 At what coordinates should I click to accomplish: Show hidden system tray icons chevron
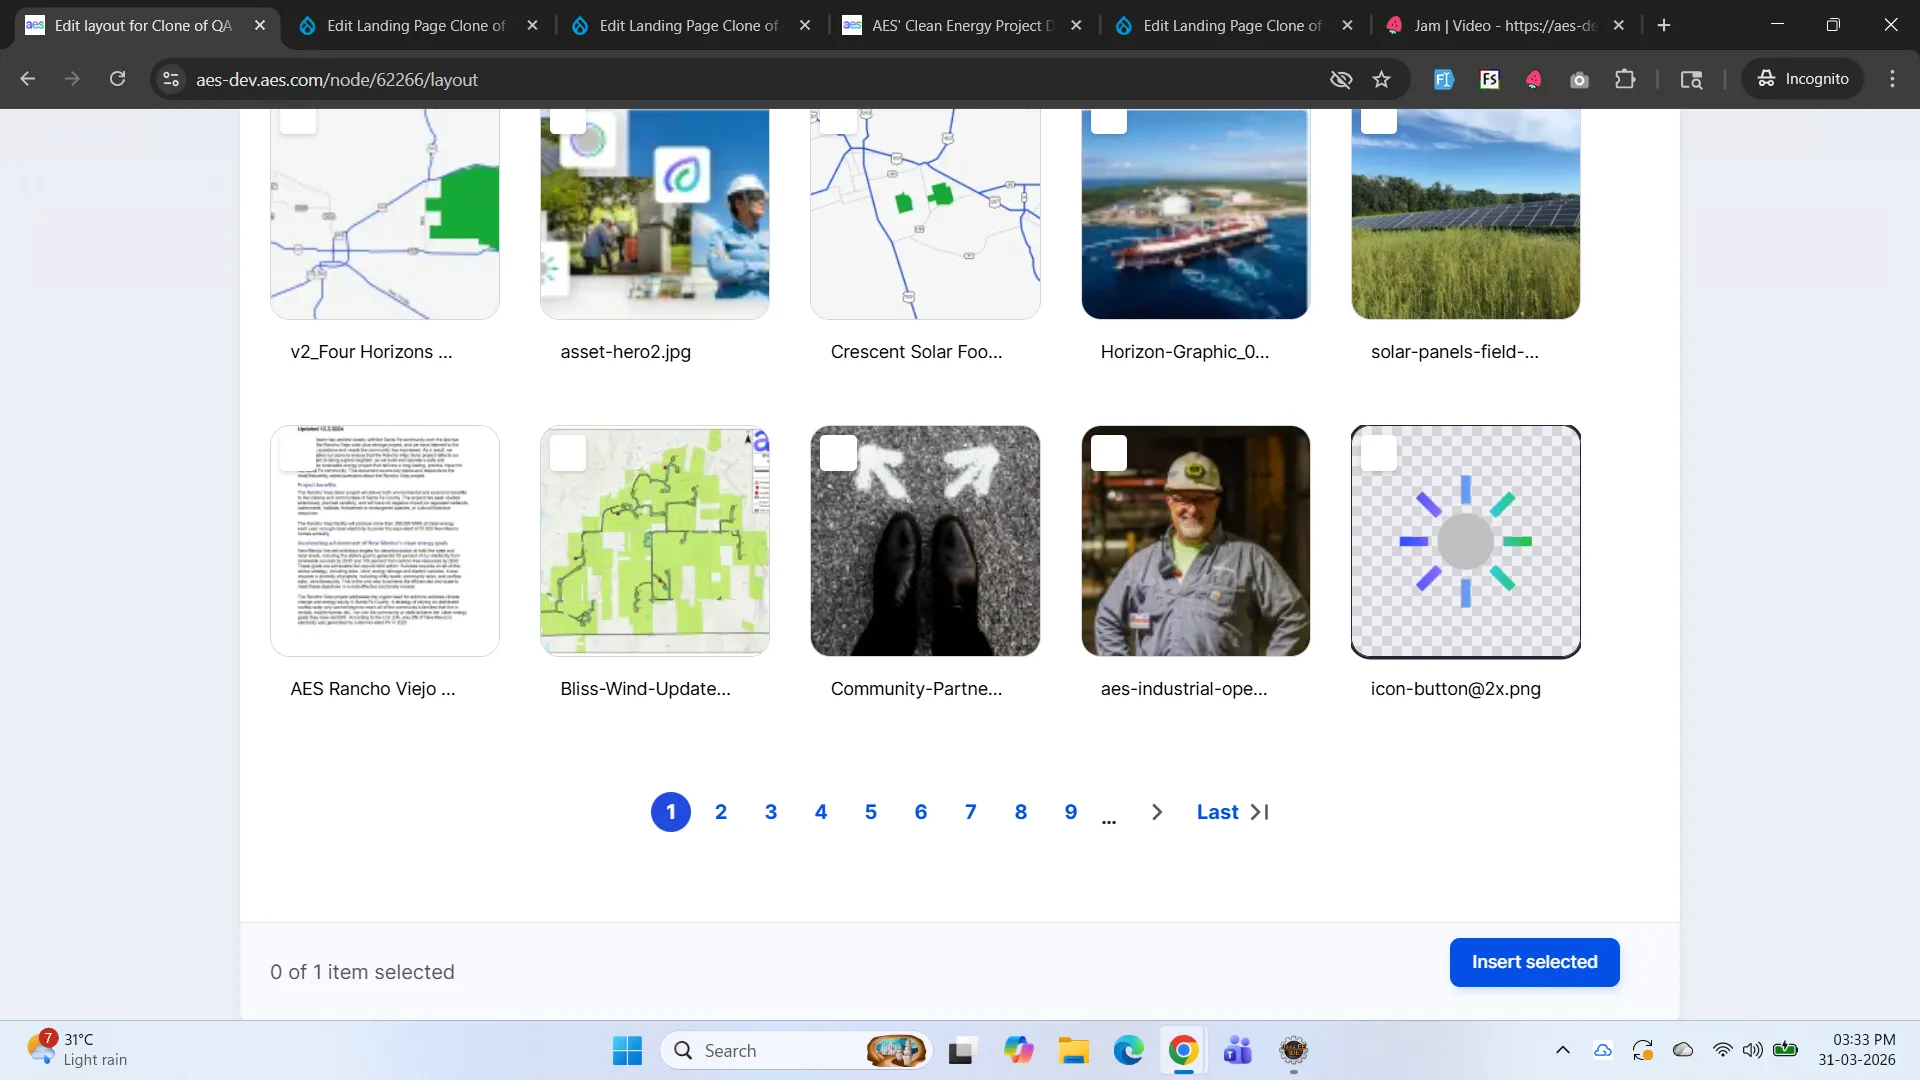1562,1050
